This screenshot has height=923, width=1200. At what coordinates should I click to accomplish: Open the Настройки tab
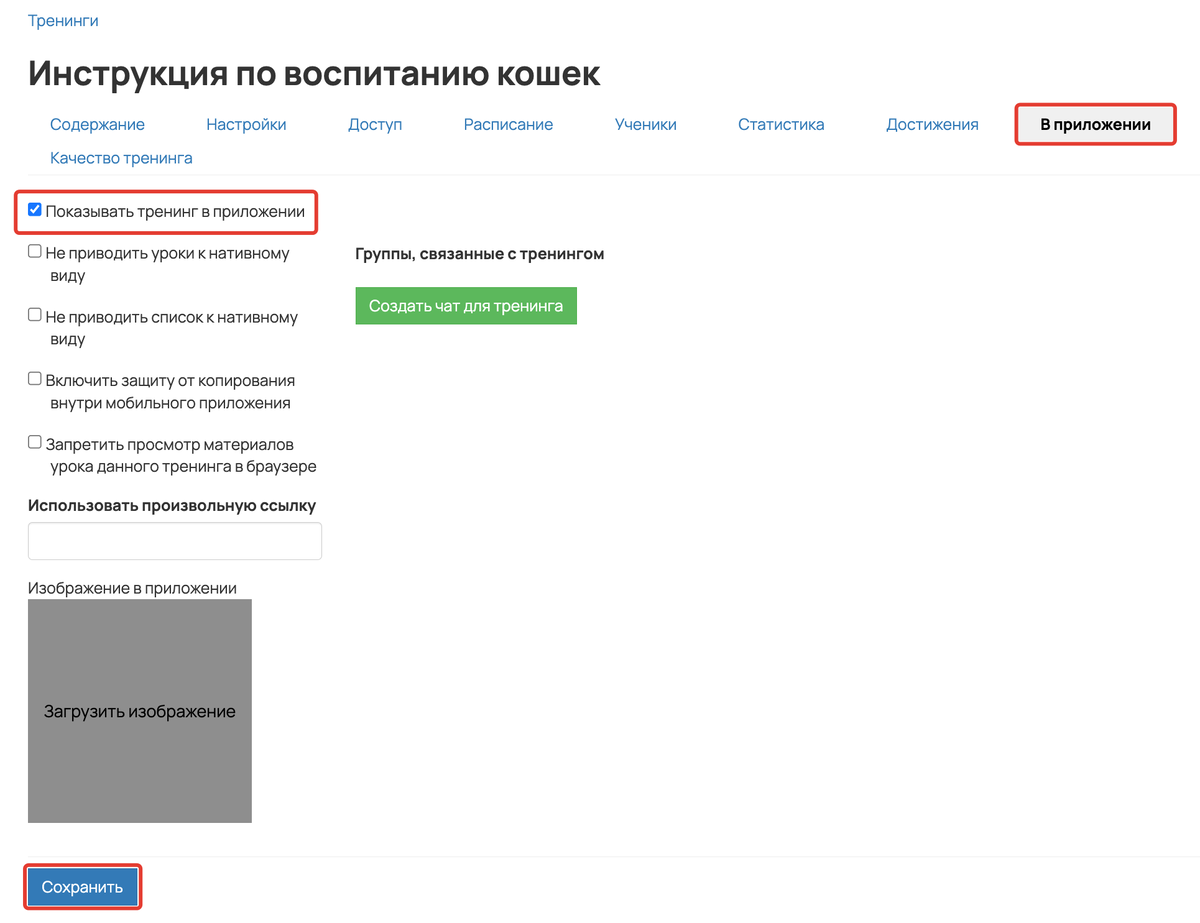tap(246, 125)
